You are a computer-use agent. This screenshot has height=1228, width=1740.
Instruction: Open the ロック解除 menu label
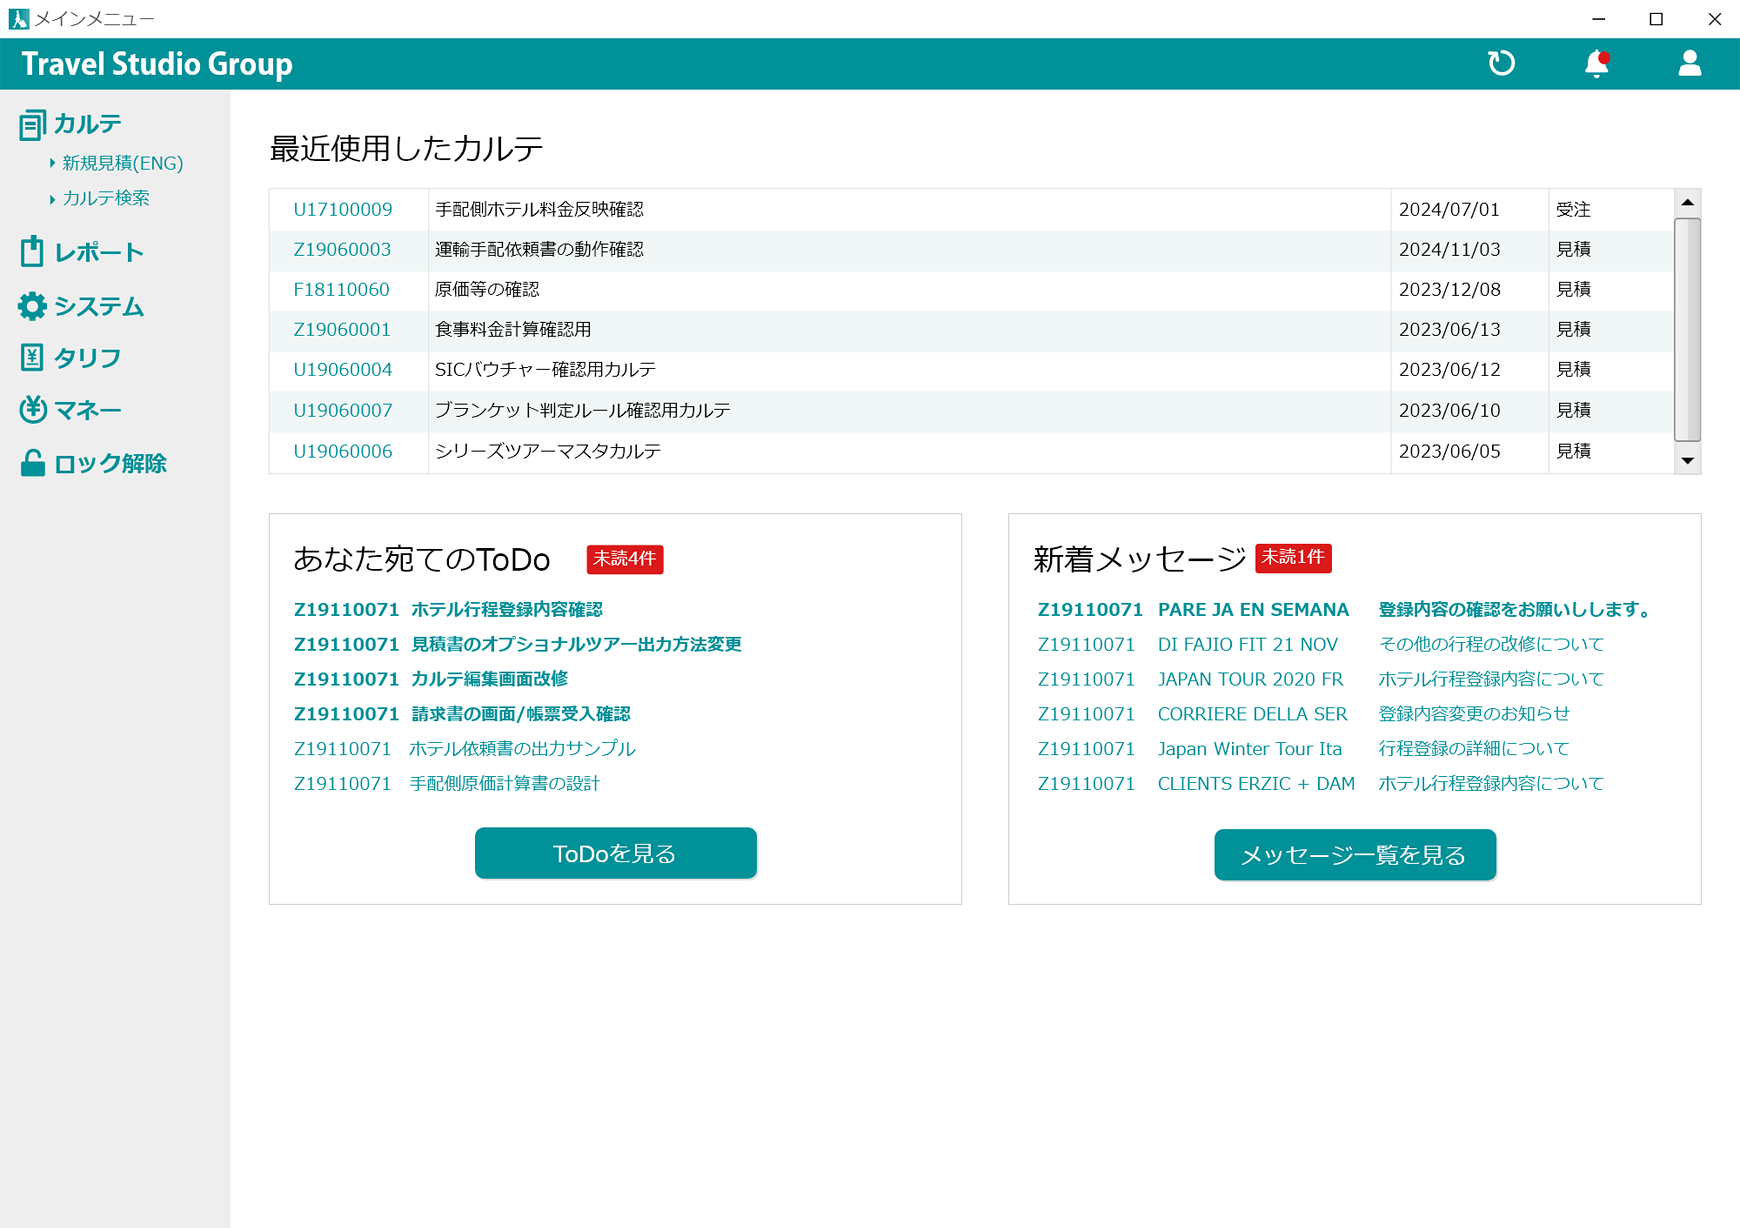[x=110, y=463]
